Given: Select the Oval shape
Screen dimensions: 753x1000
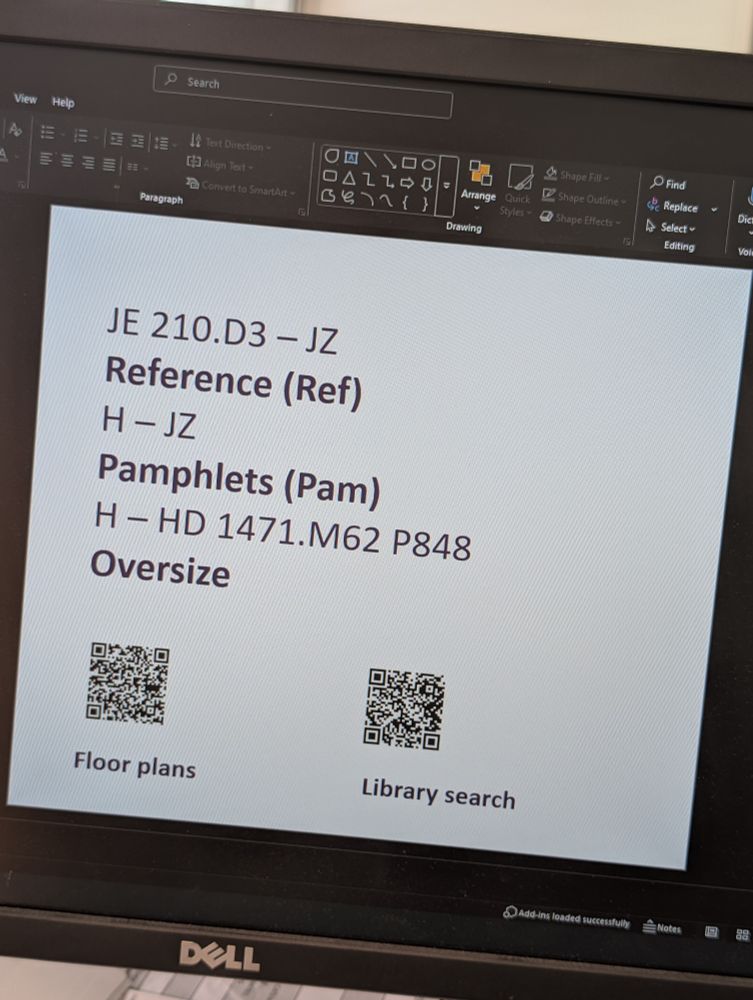Looking at the screenshot, I should point(428,165).
